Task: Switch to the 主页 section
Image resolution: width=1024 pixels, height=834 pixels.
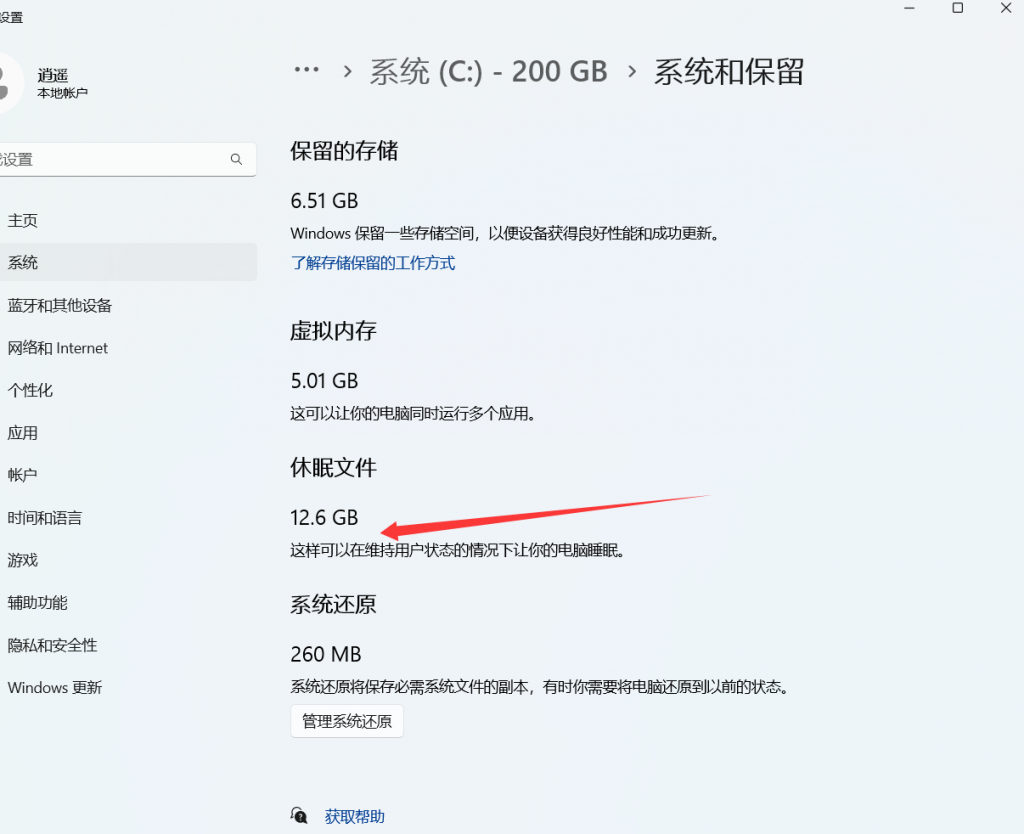Action: click(x=22, y=219)
